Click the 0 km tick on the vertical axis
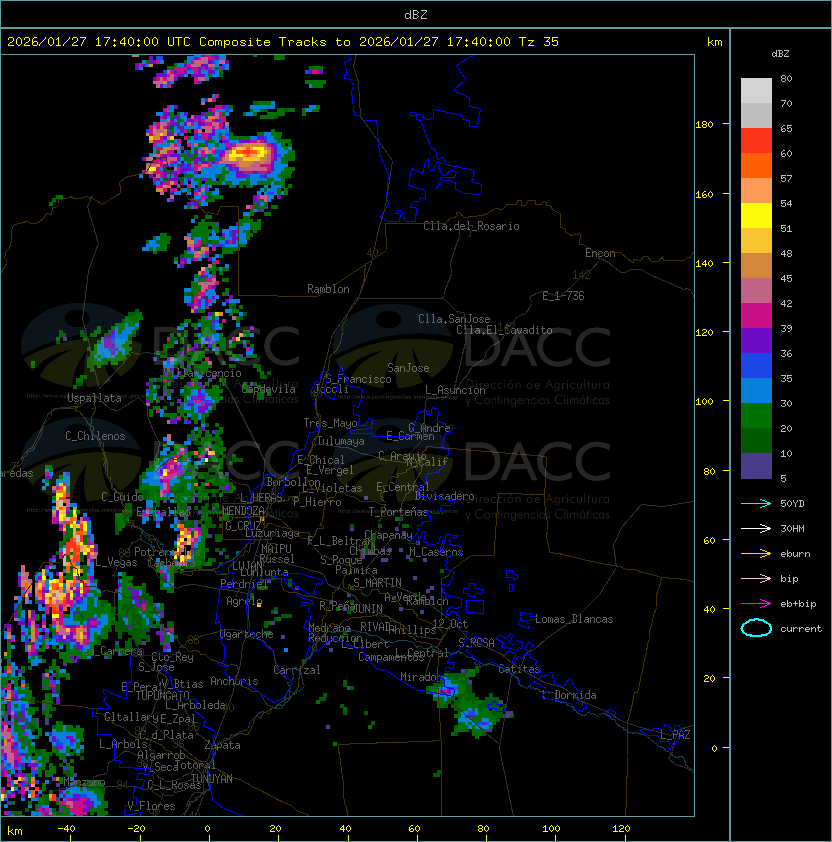Image resolution: width=832 pixels, height=842 pixels. [714, 748]
